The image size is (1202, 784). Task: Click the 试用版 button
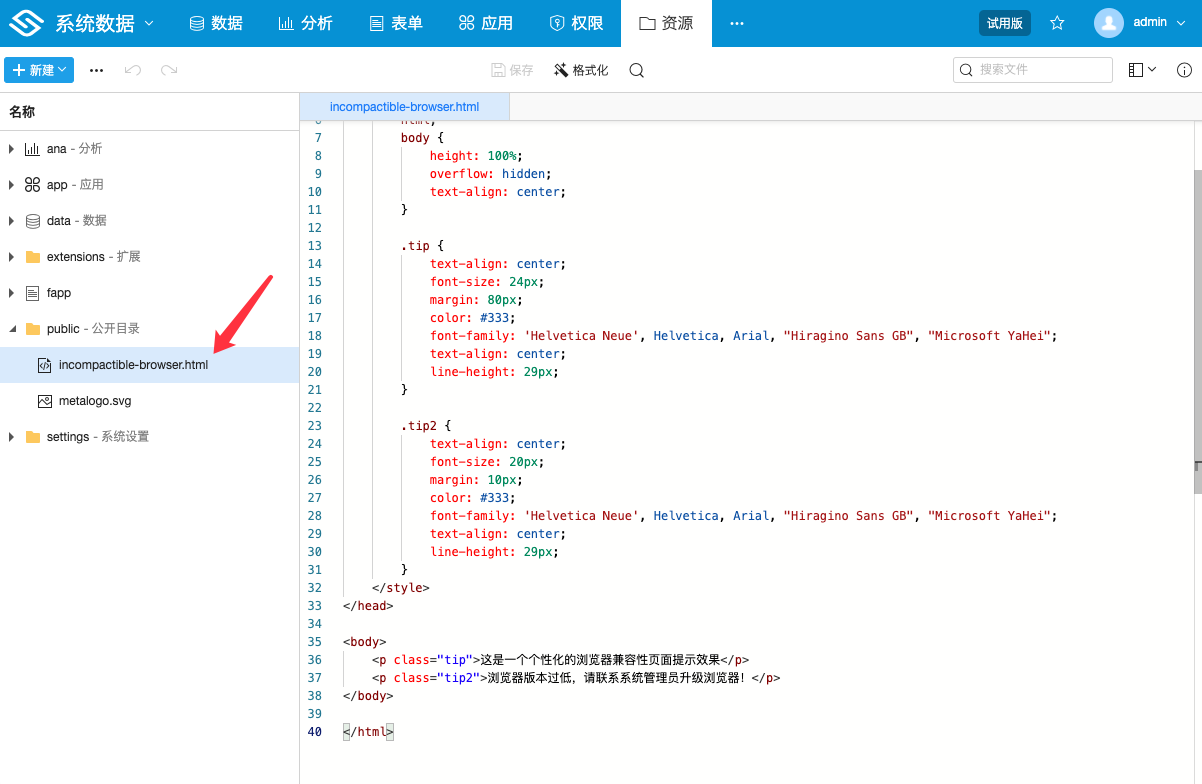point(1004,22)
